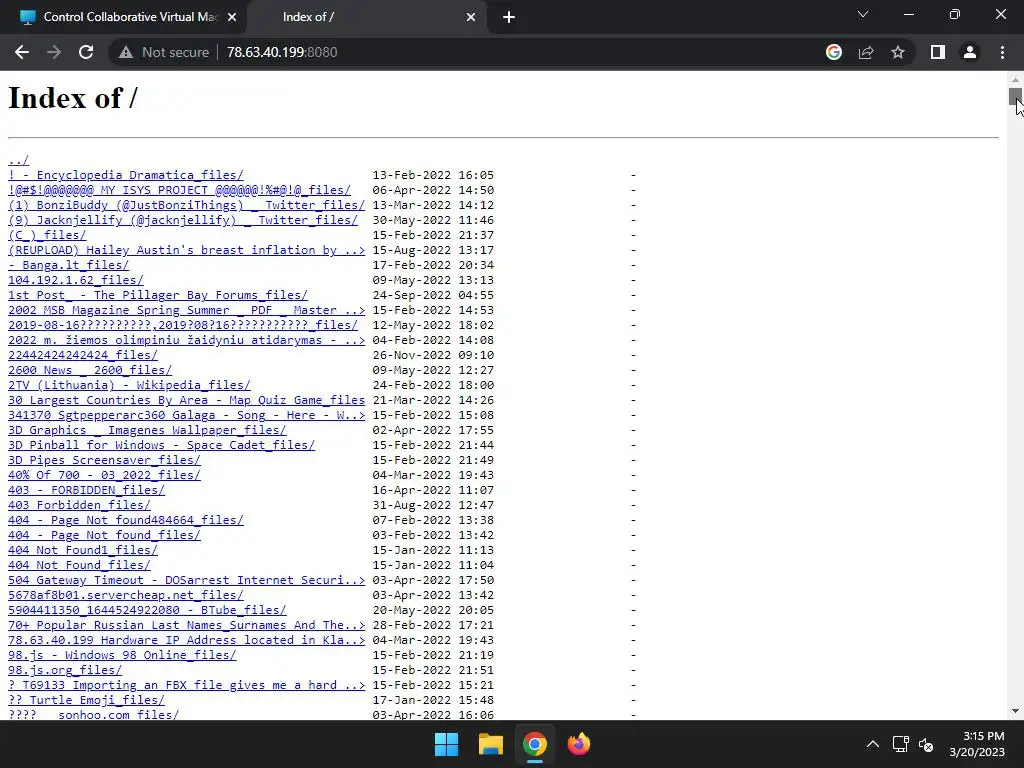
Task: Open 98.js - Windows 98 Online_files link
Action: (122, 656)
